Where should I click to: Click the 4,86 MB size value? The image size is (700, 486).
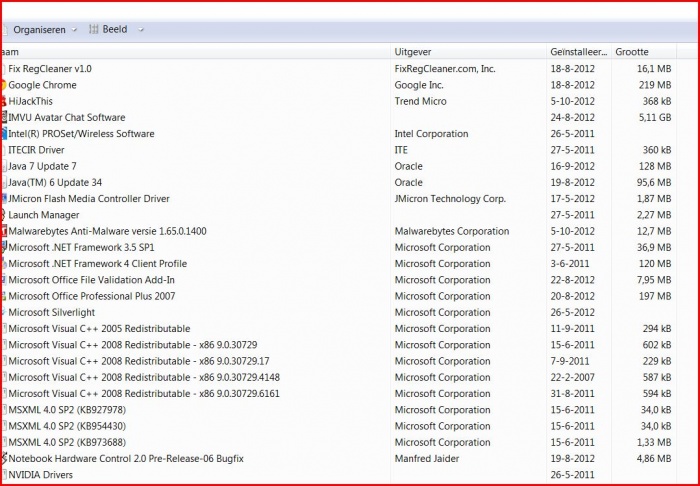(x=654, y=458)
